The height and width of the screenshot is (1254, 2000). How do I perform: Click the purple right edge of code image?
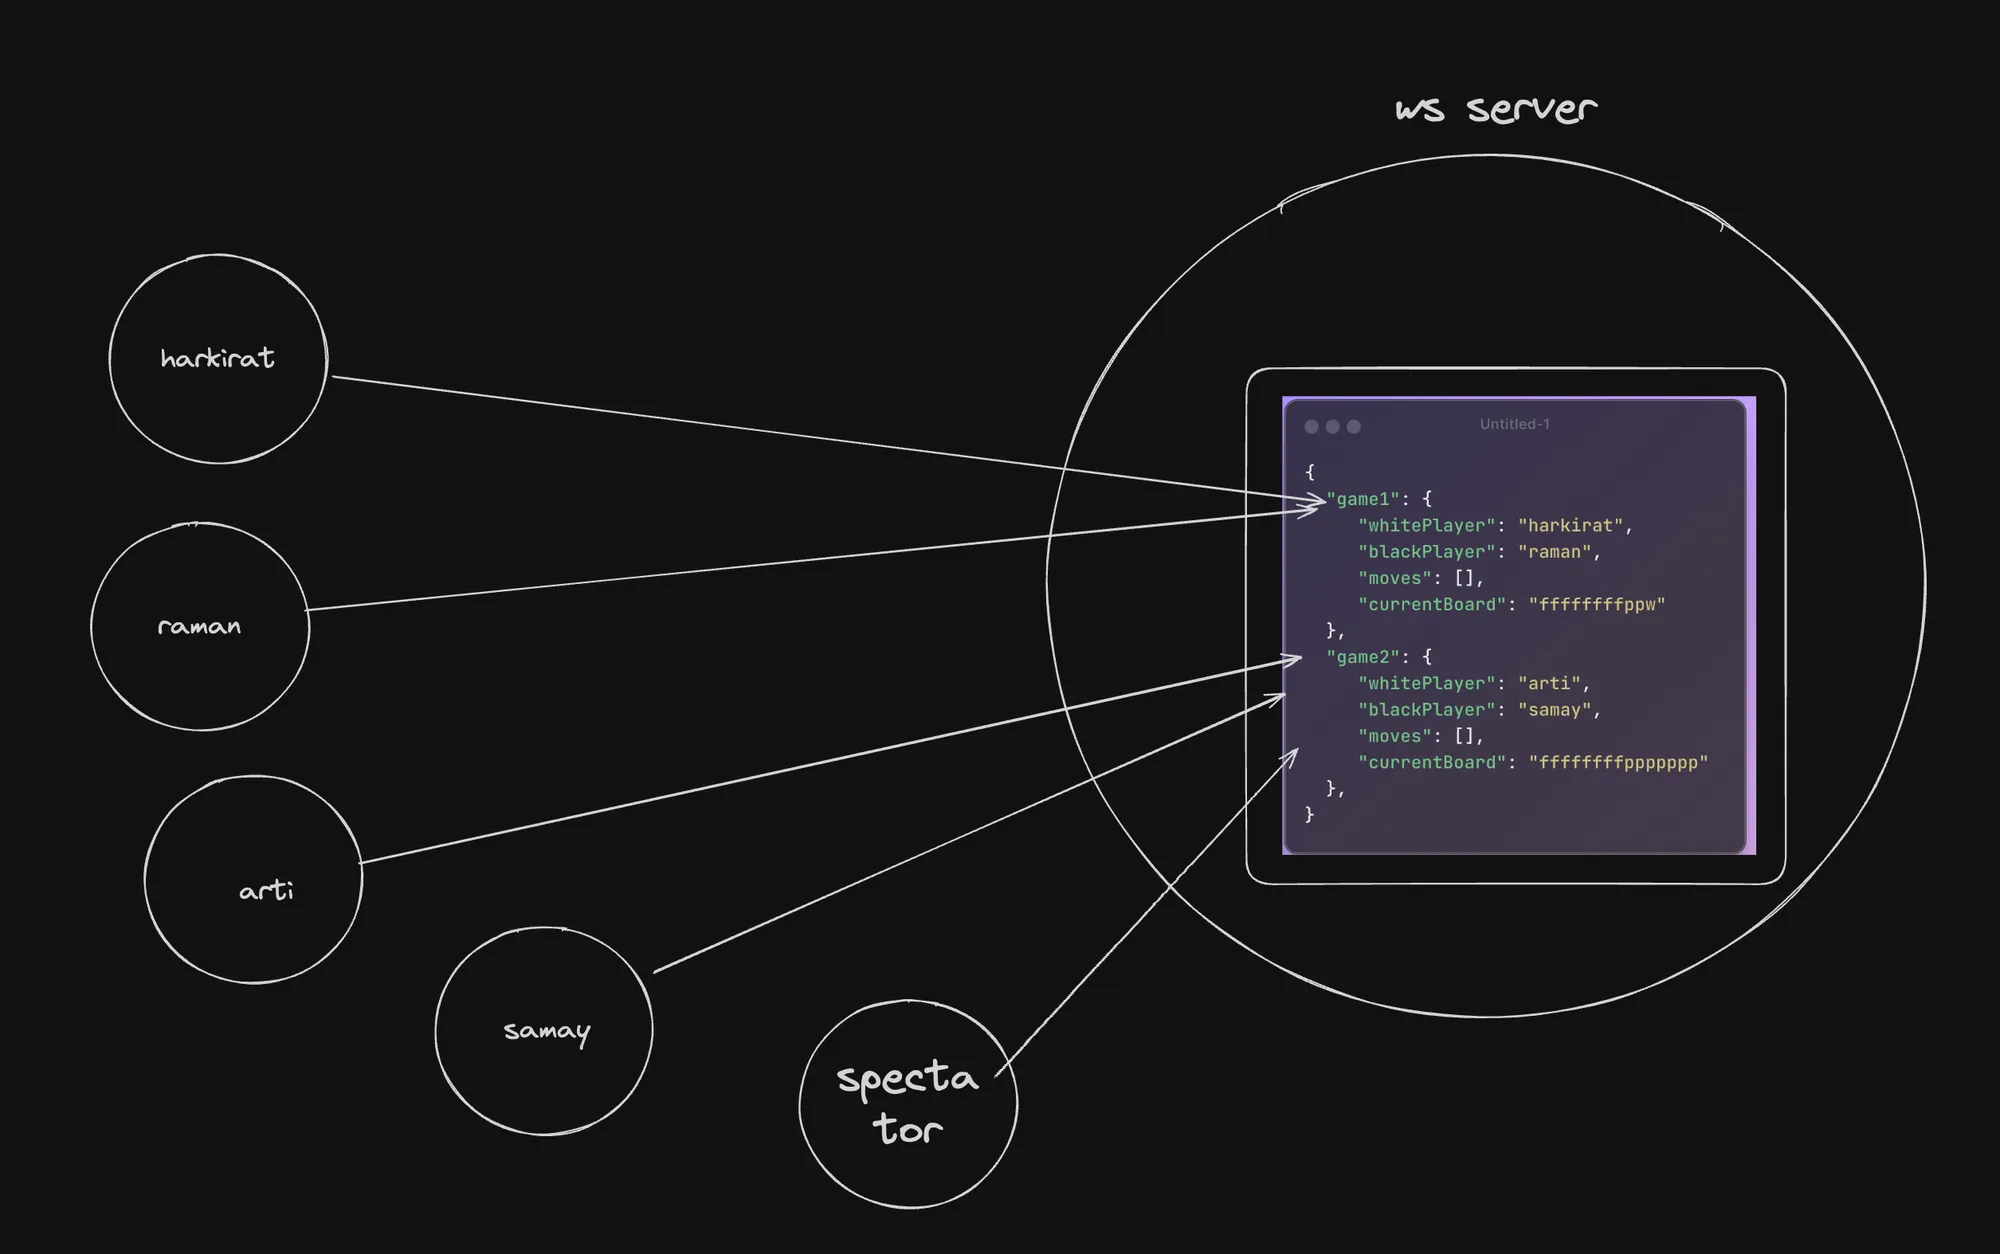1751,625
